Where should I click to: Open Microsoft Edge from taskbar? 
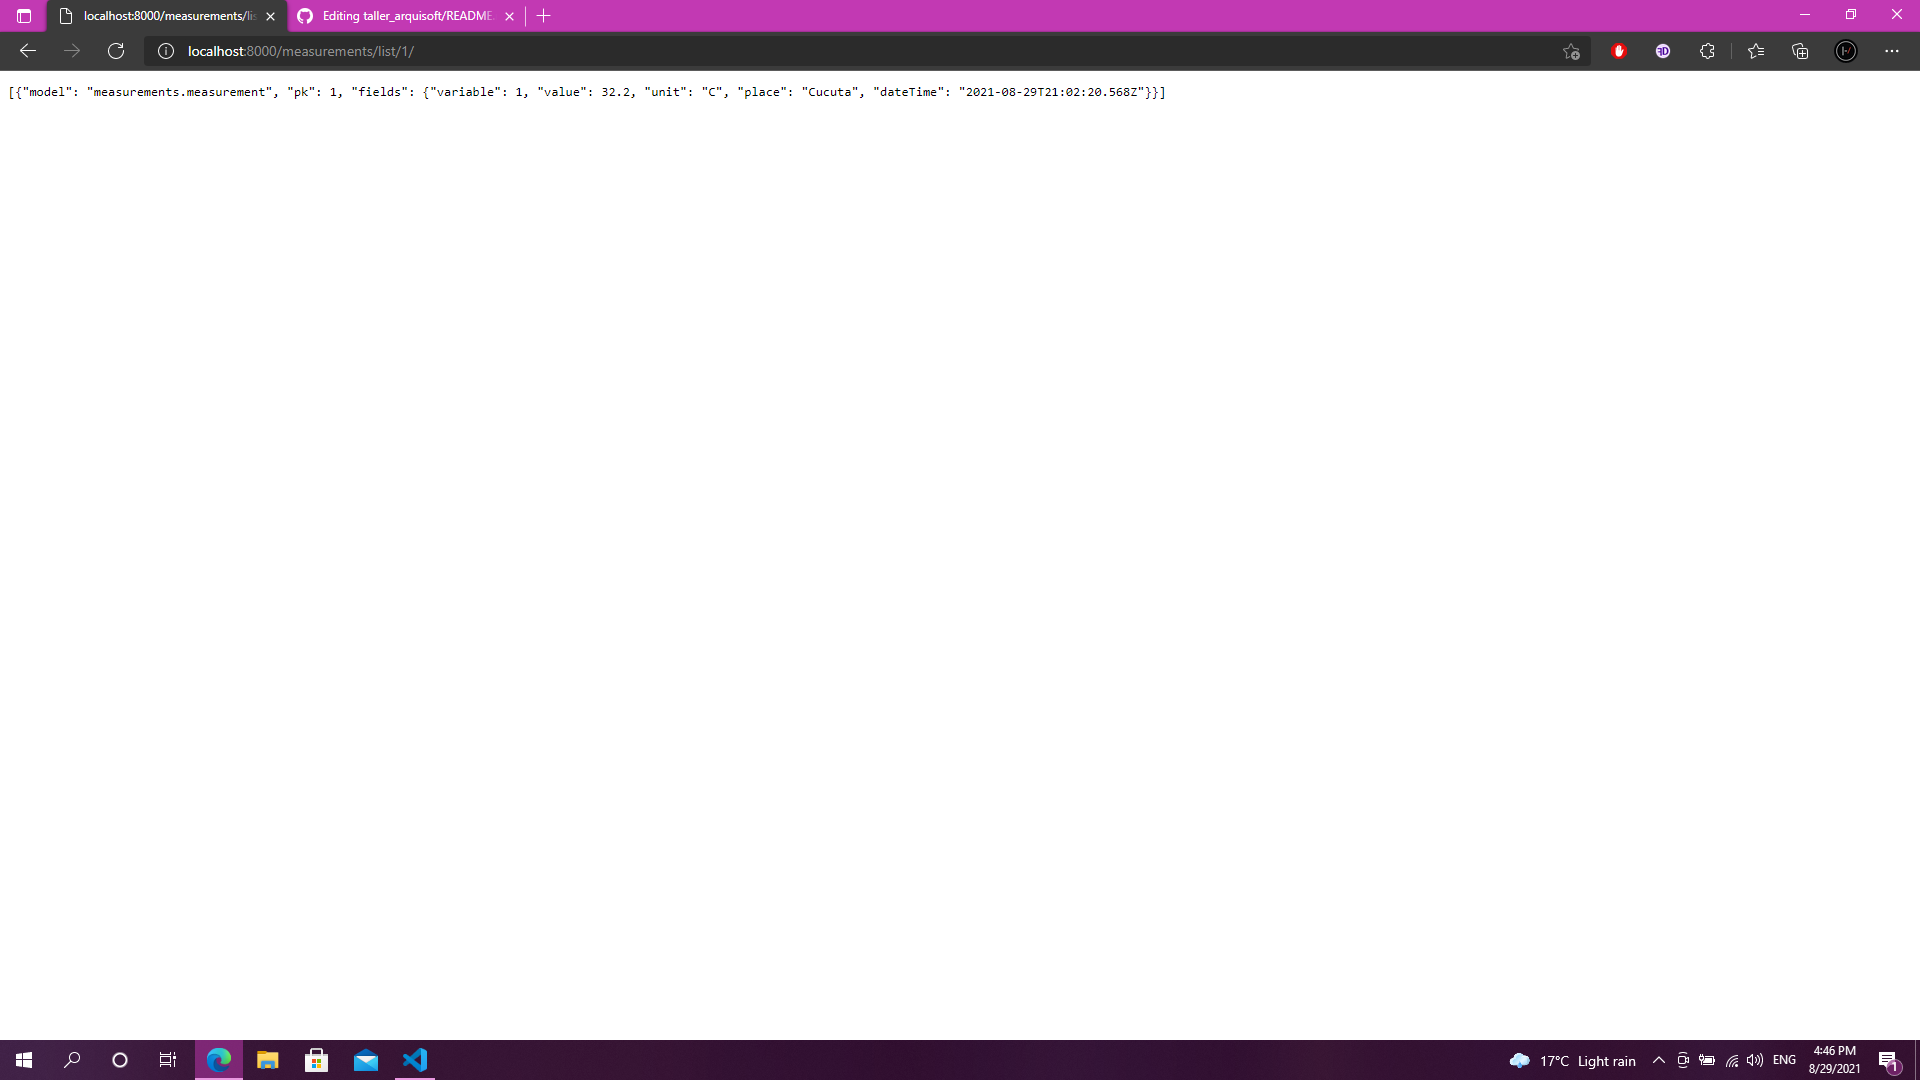(x=218, y=1060)
